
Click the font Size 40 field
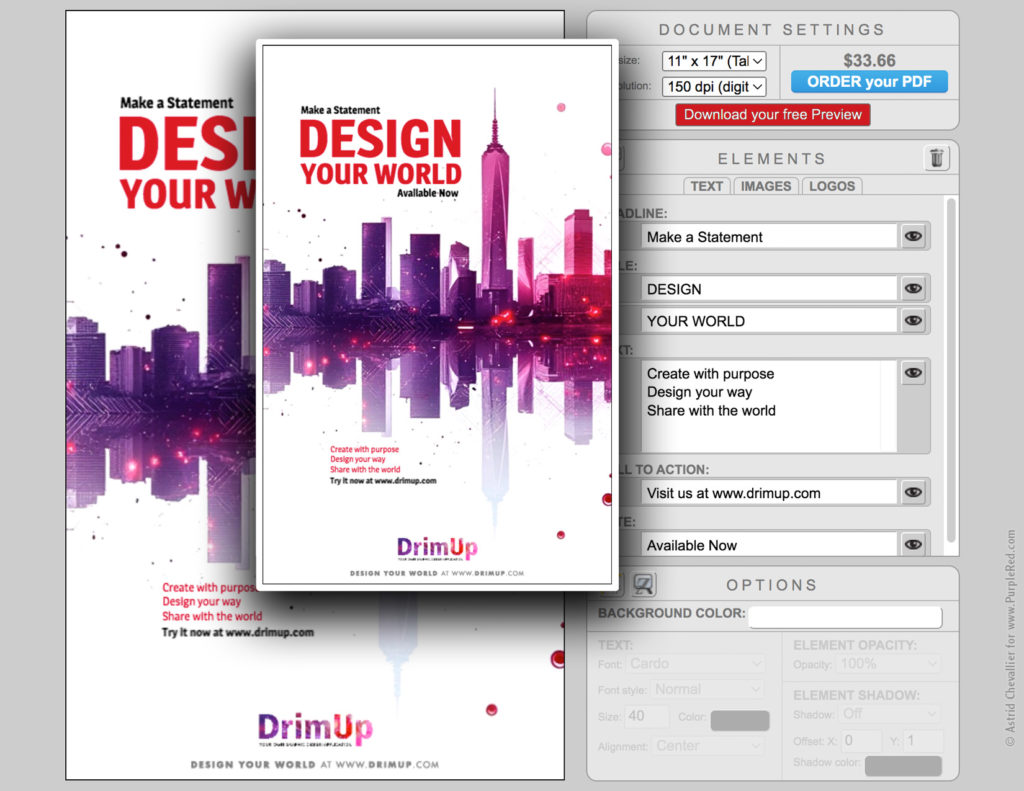647,717
